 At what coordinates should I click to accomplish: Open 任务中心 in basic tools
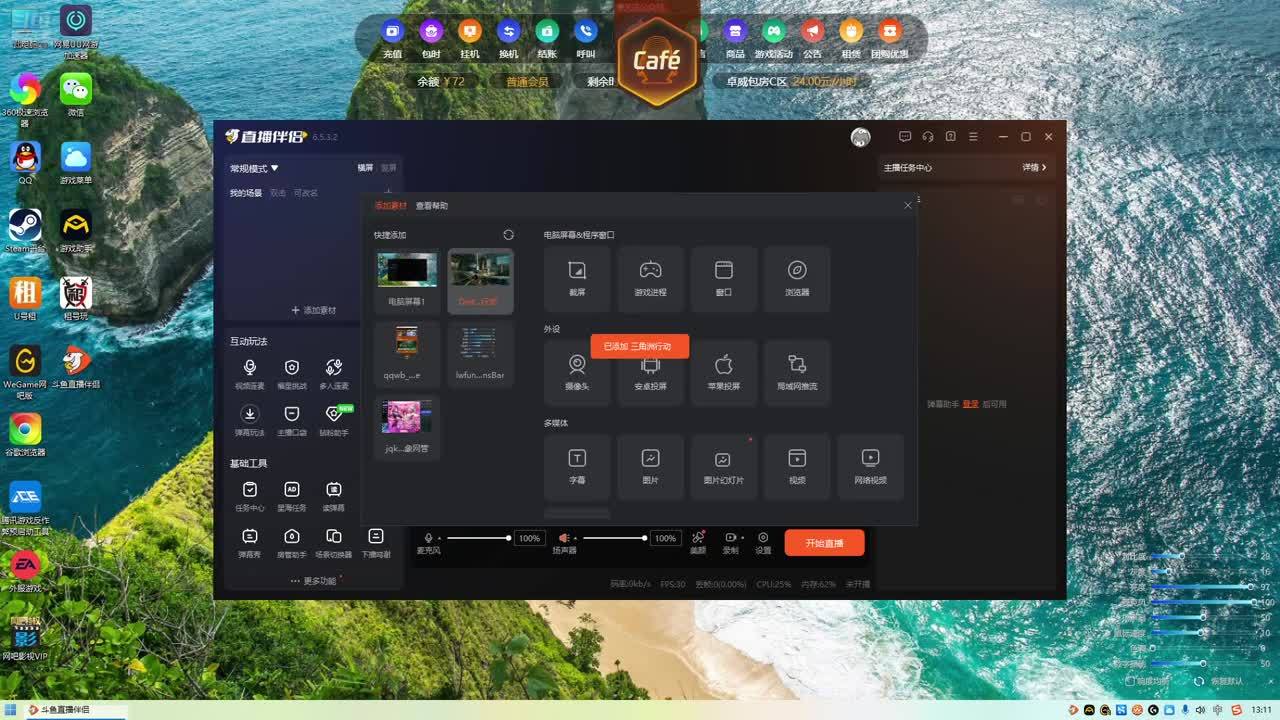(250, 495)
